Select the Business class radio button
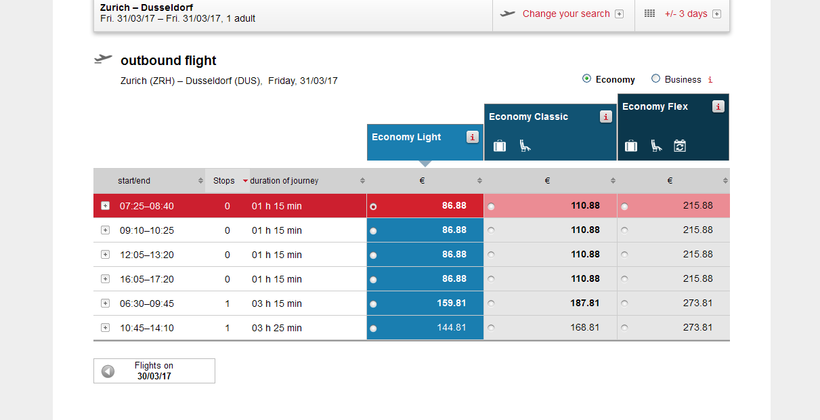The height and width of the screenshot is (420, 820). pyautogui.click(x=656, y=79)
